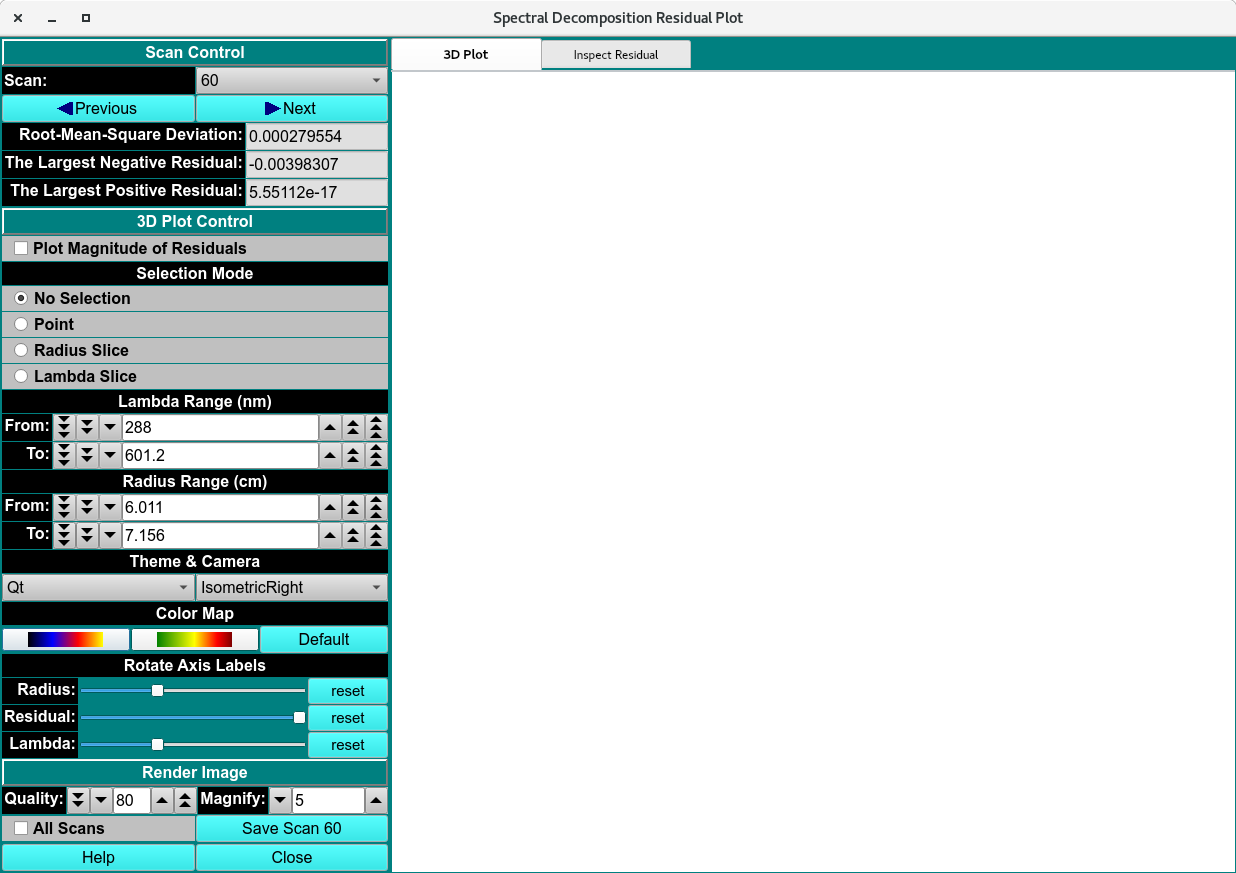Screen dimensions: 1236x873
Task: Choose Lambda Slice selection mode
Action: [x=21, y=376]
